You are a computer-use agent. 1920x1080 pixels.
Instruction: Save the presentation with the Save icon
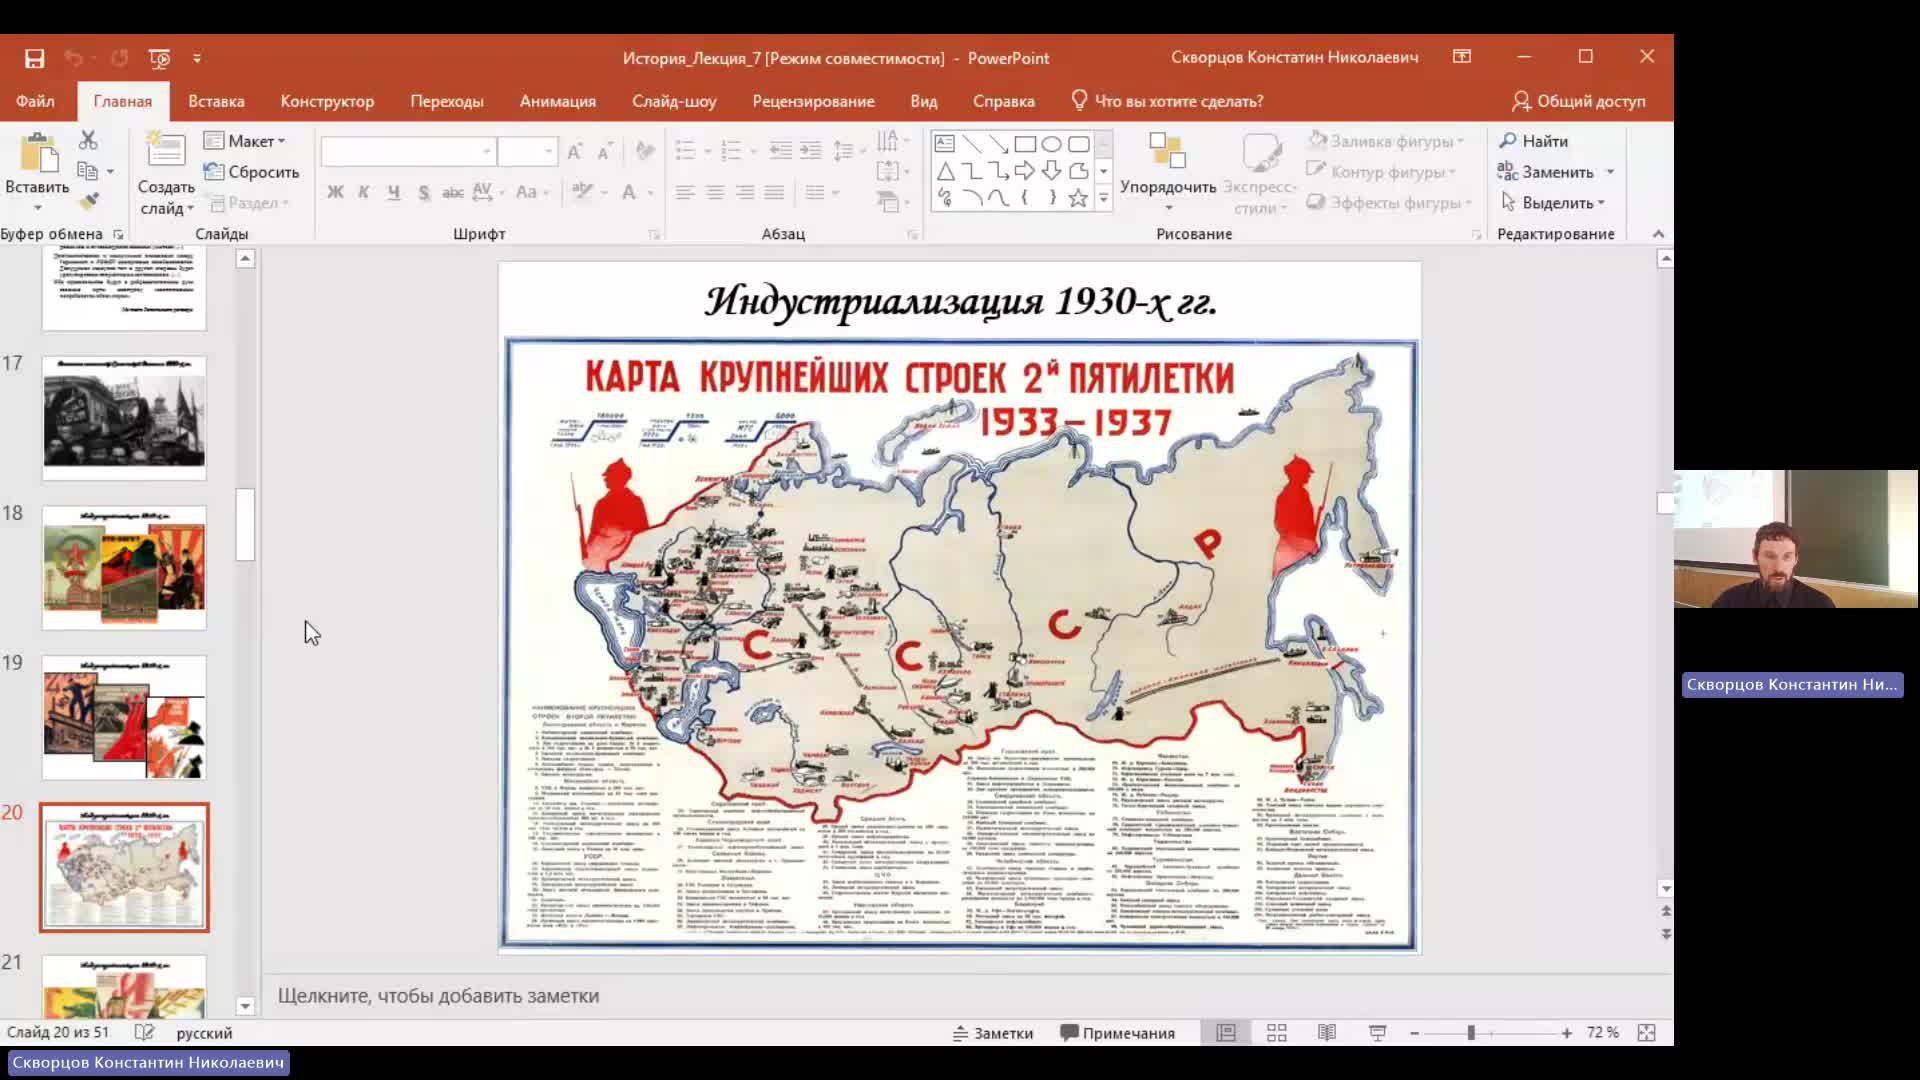coord(34,58)
